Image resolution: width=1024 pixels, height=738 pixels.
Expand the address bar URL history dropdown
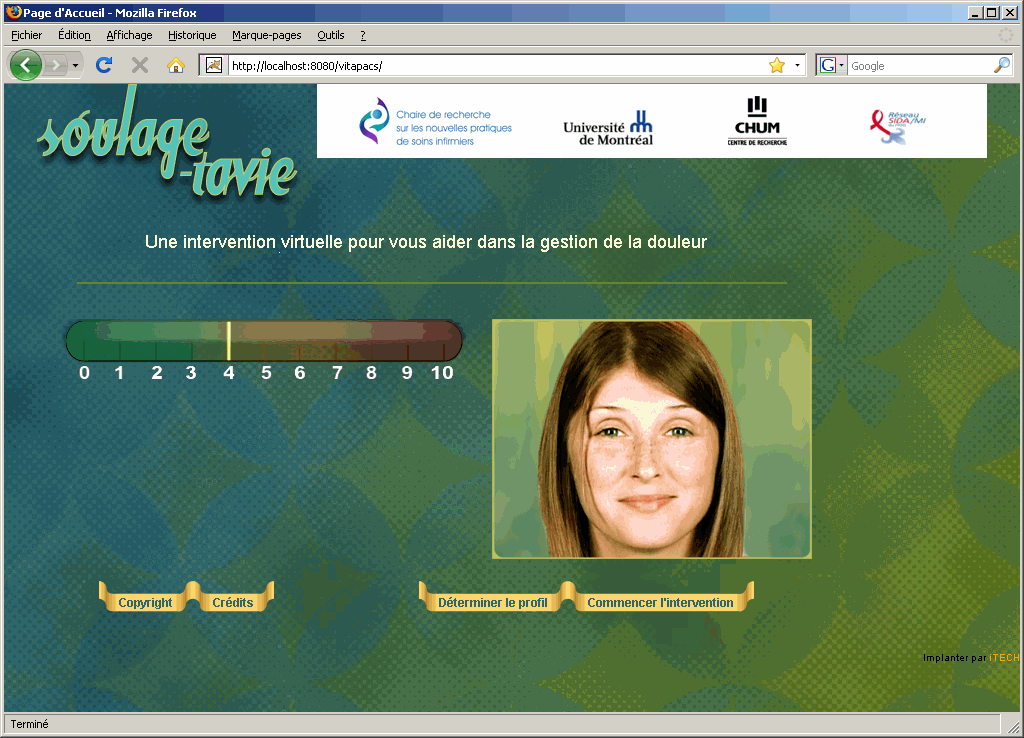tap(797, 66)
